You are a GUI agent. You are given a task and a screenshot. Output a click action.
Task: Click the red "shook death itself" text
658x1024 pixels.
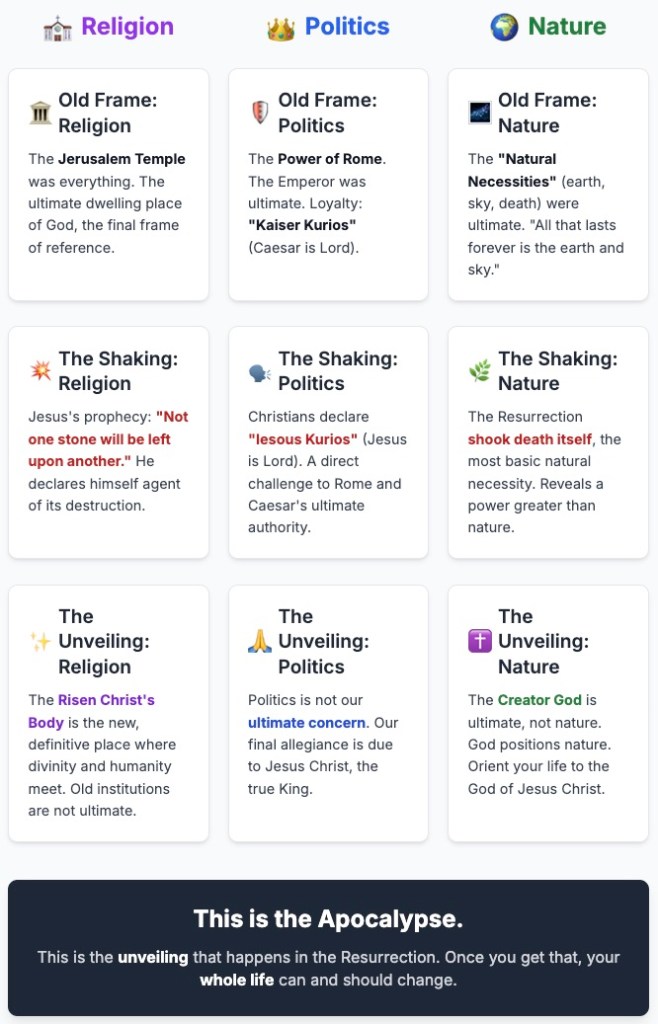531,439
